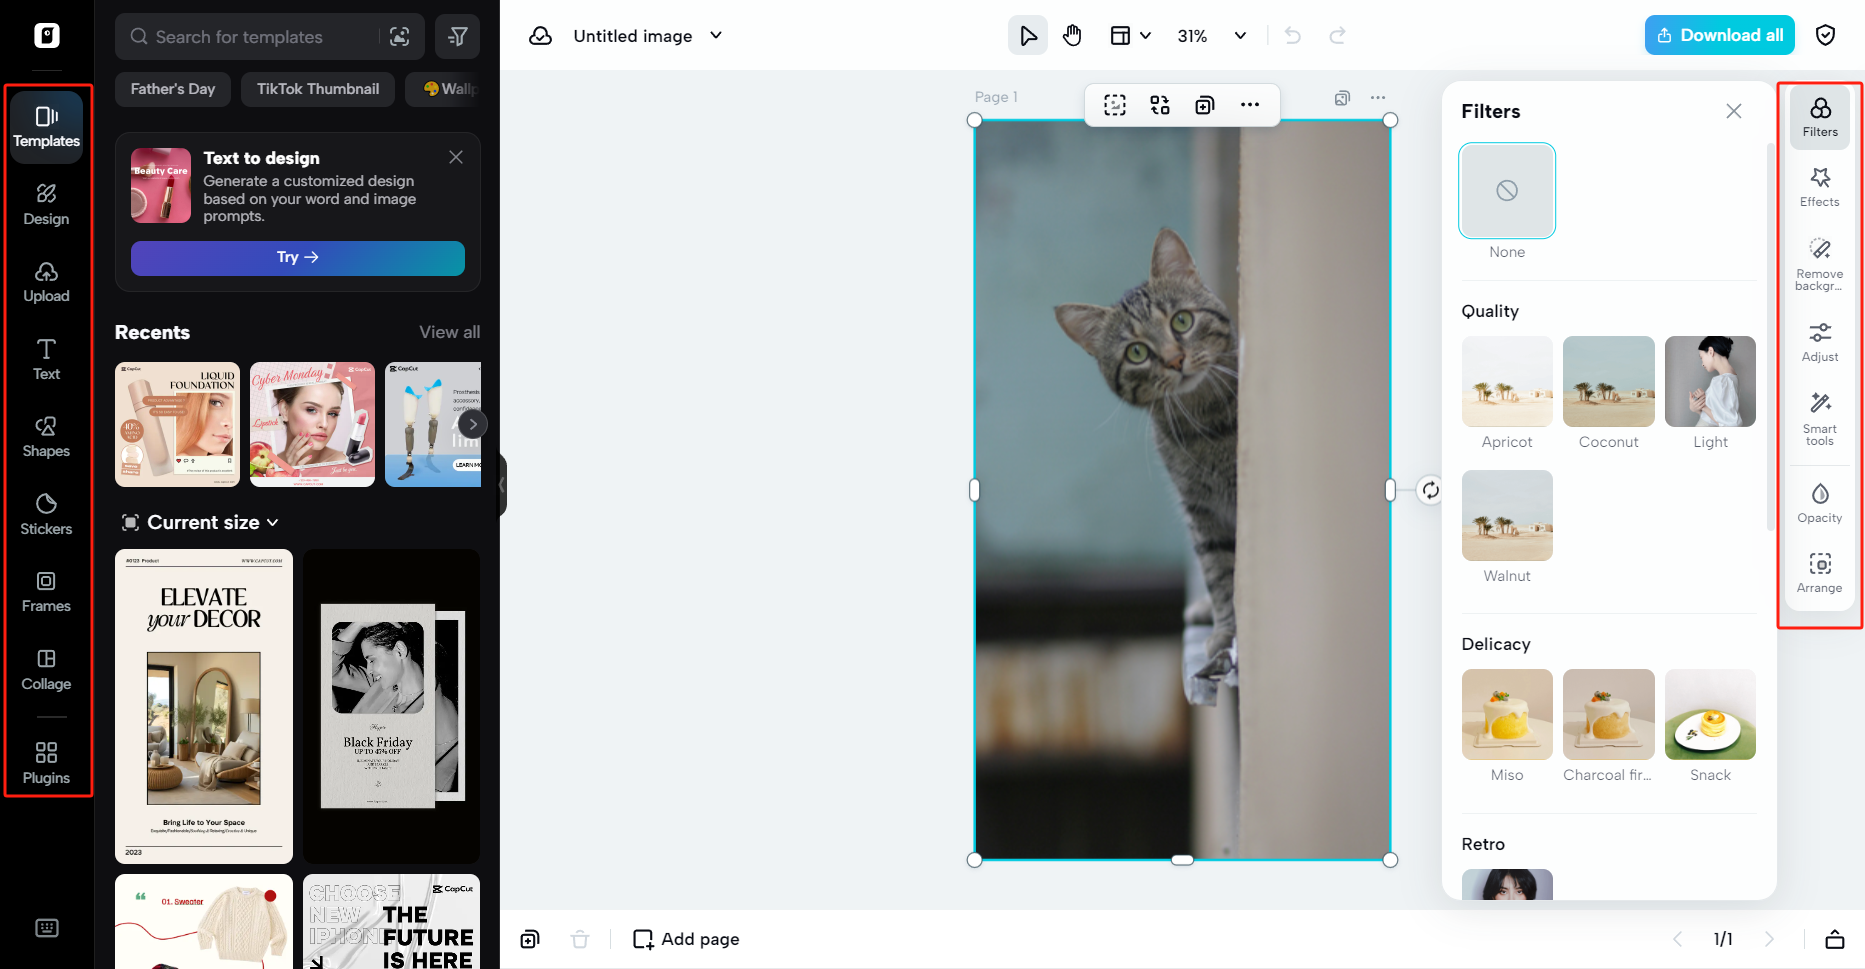Open the Adjust panel
Image resolution: width=1865 pixels, height=969 pixels.
pyautogui.click(x=1819, y=340)
